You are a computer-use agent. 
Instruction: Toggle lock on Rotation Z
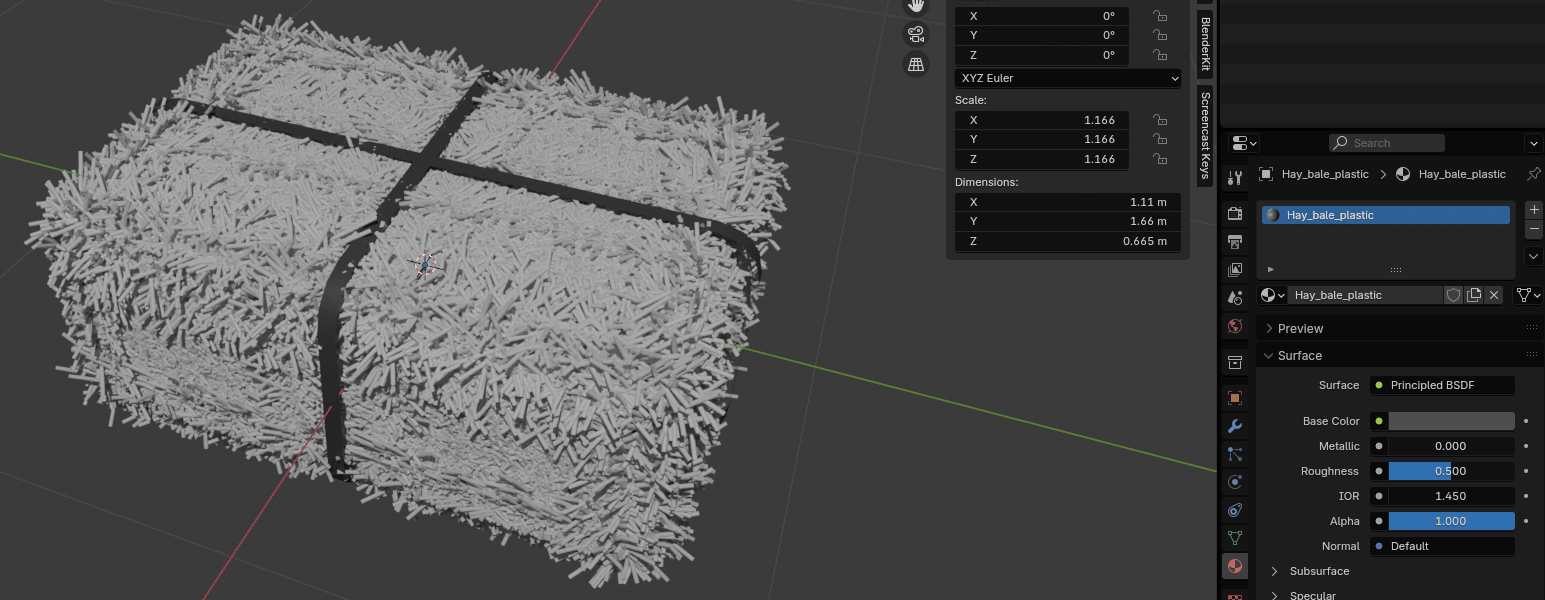(x=1160, y=55)
